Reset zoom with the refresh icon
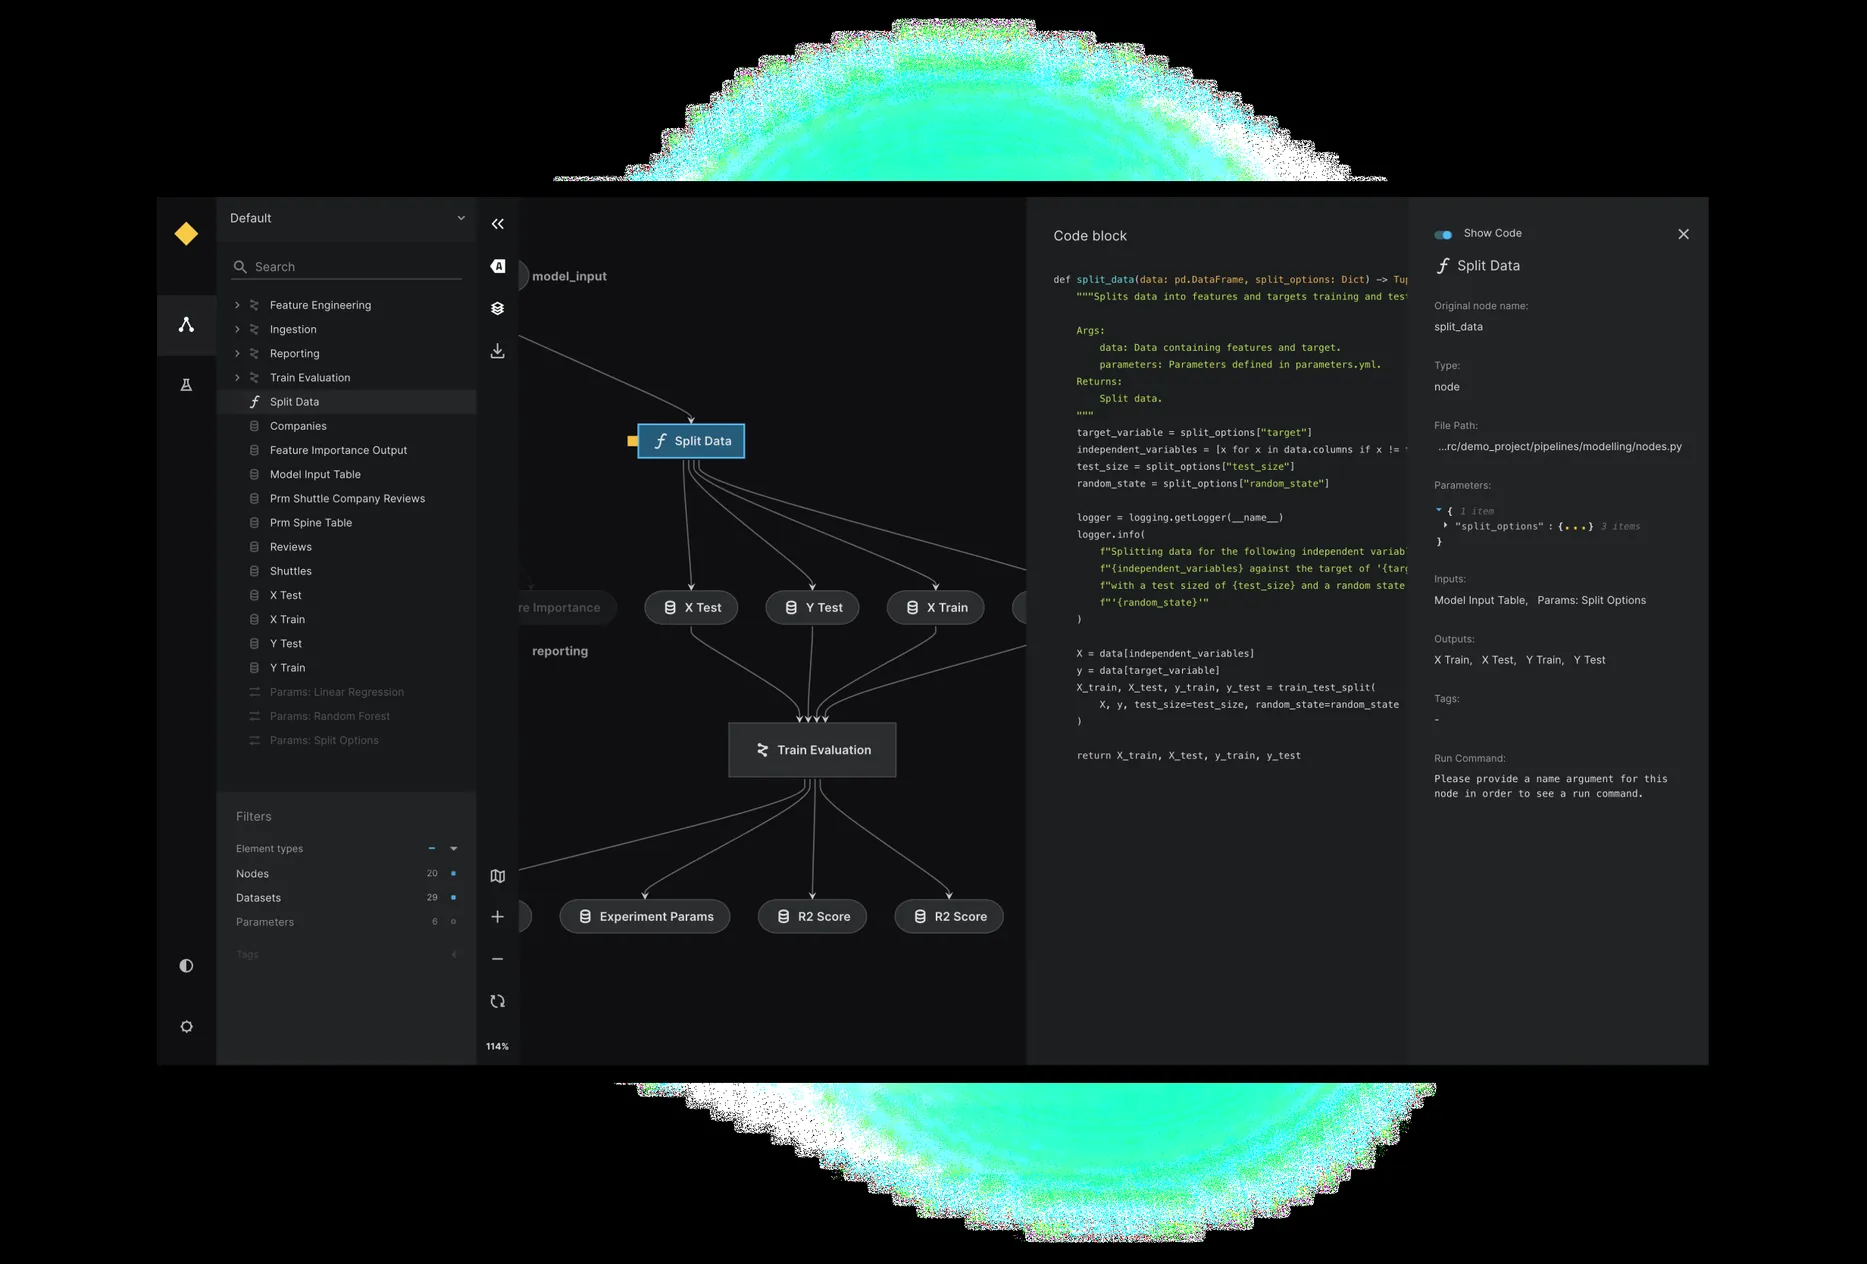The image size is (1867, 1264). coord(498,1001)
